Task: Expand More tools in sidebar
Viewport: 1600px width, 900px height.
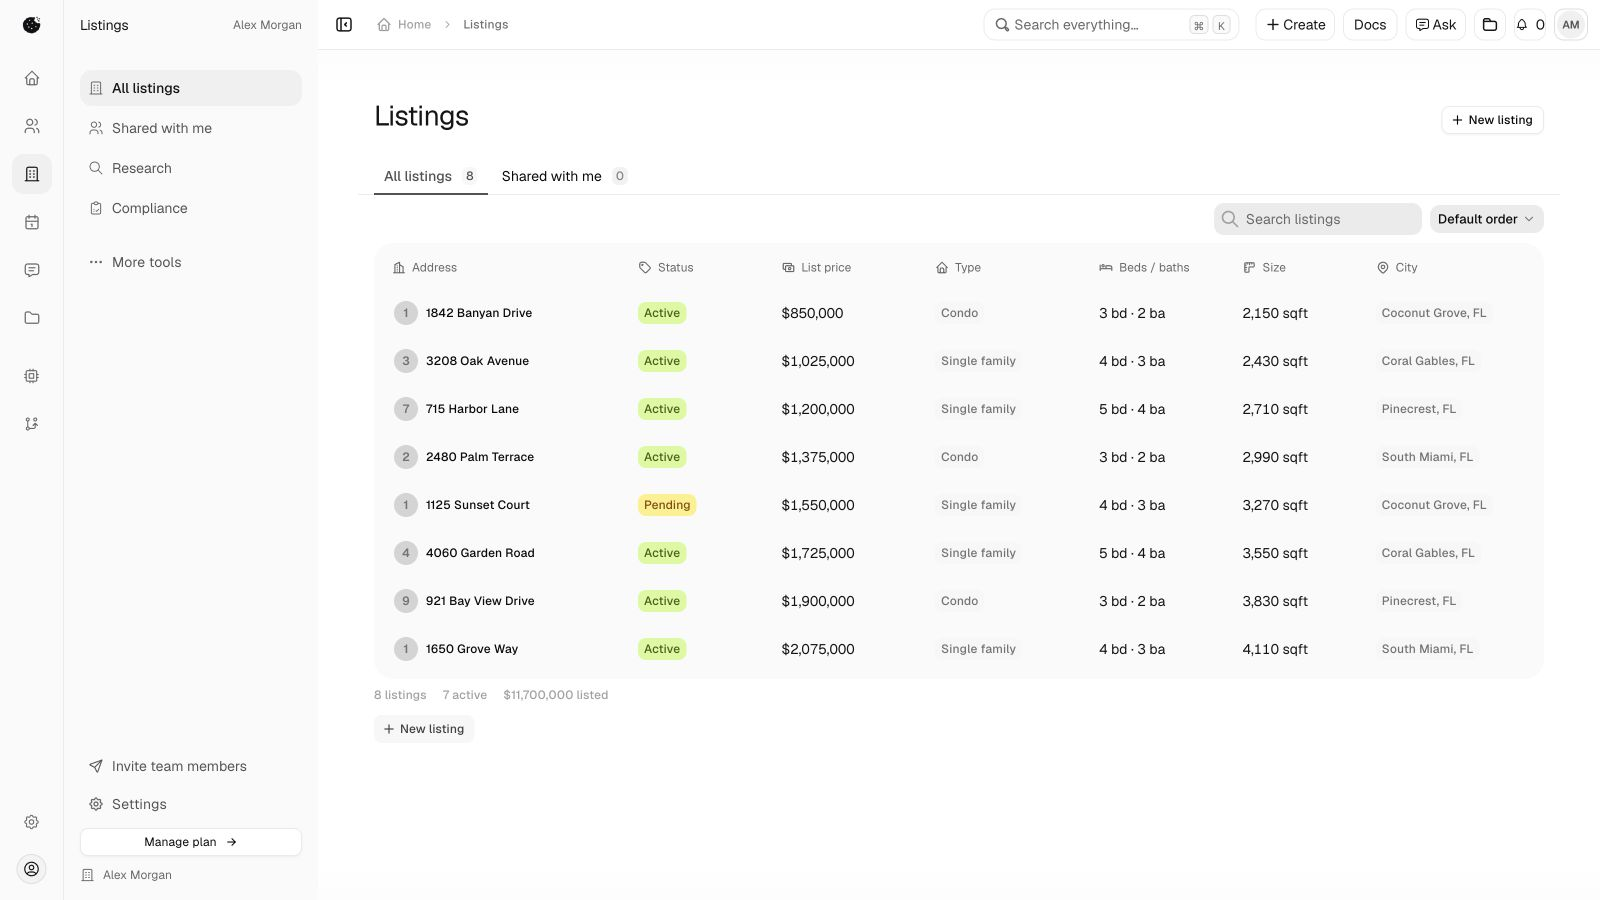Action: point(190,262)
